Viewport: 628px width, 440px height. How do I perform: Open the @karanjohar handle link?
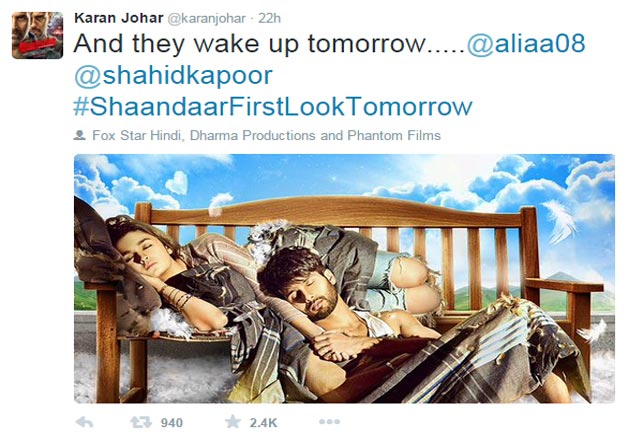coord(206,19)
